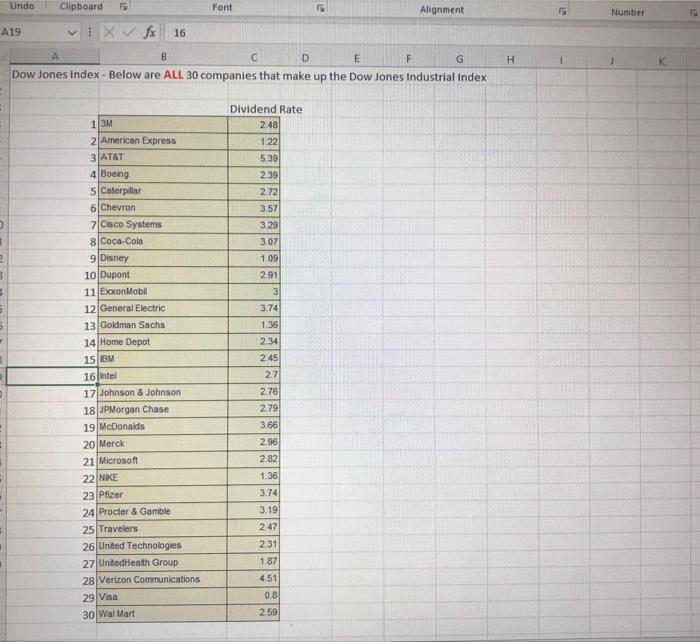Select Verizon dividend rate 4.51
Image resolution: width=700 pixels, height=642 pixels.
253,579
